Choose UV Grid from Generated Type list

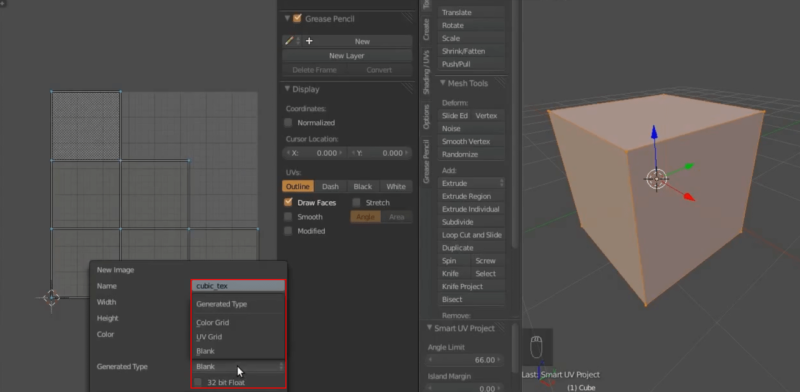(x=209, y=337)
